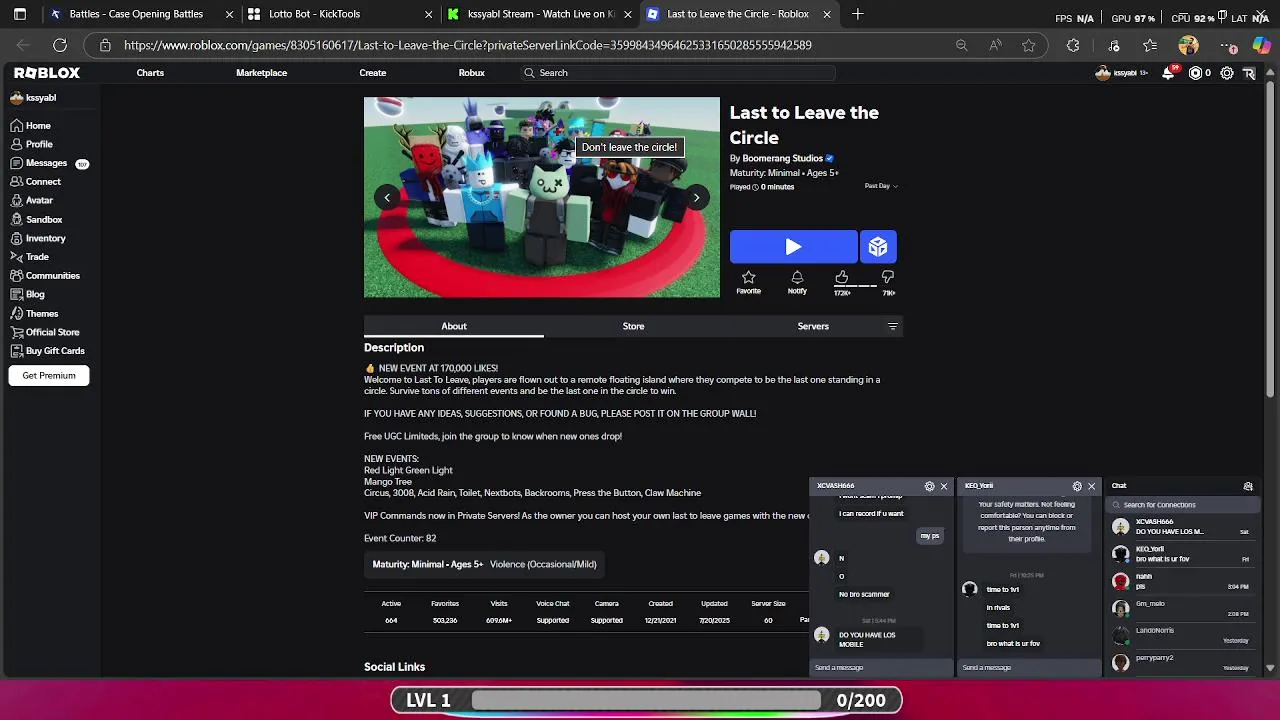The image size is (1280, 720).
Task: Close the KEO_Yorii chat window
Action: tap(1091, 486)
